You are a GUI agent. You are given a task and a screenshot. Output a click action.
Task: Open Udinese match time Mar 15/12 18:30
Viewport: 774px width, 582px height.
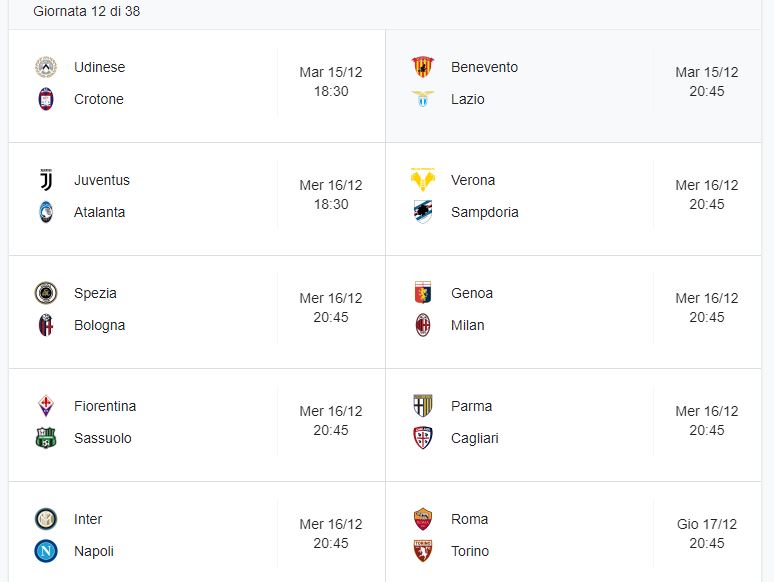click(x=331, y=81)
